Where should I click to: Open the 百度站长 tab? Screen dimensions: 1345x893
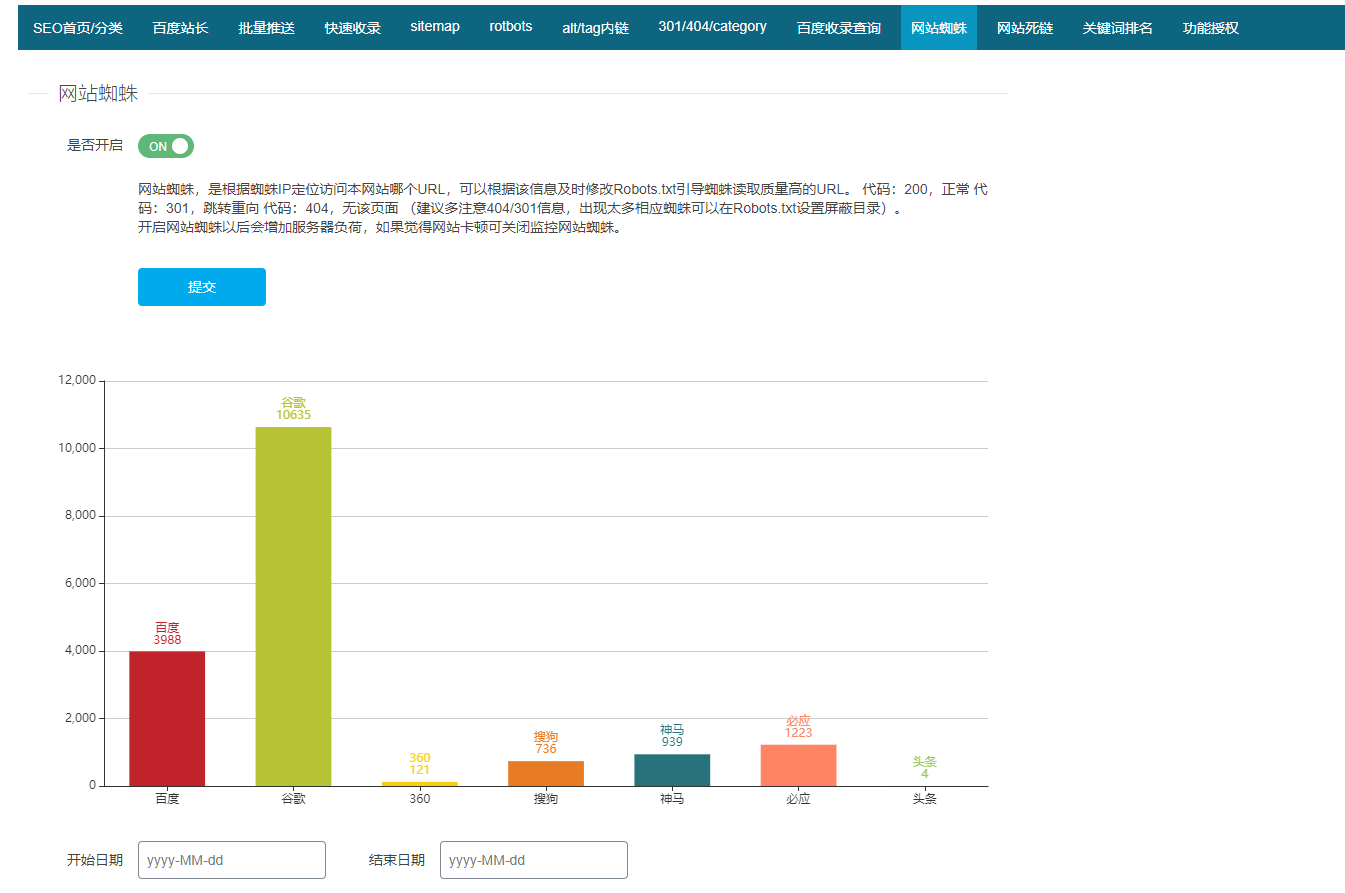pyautogui.click(x=180, y=27)
